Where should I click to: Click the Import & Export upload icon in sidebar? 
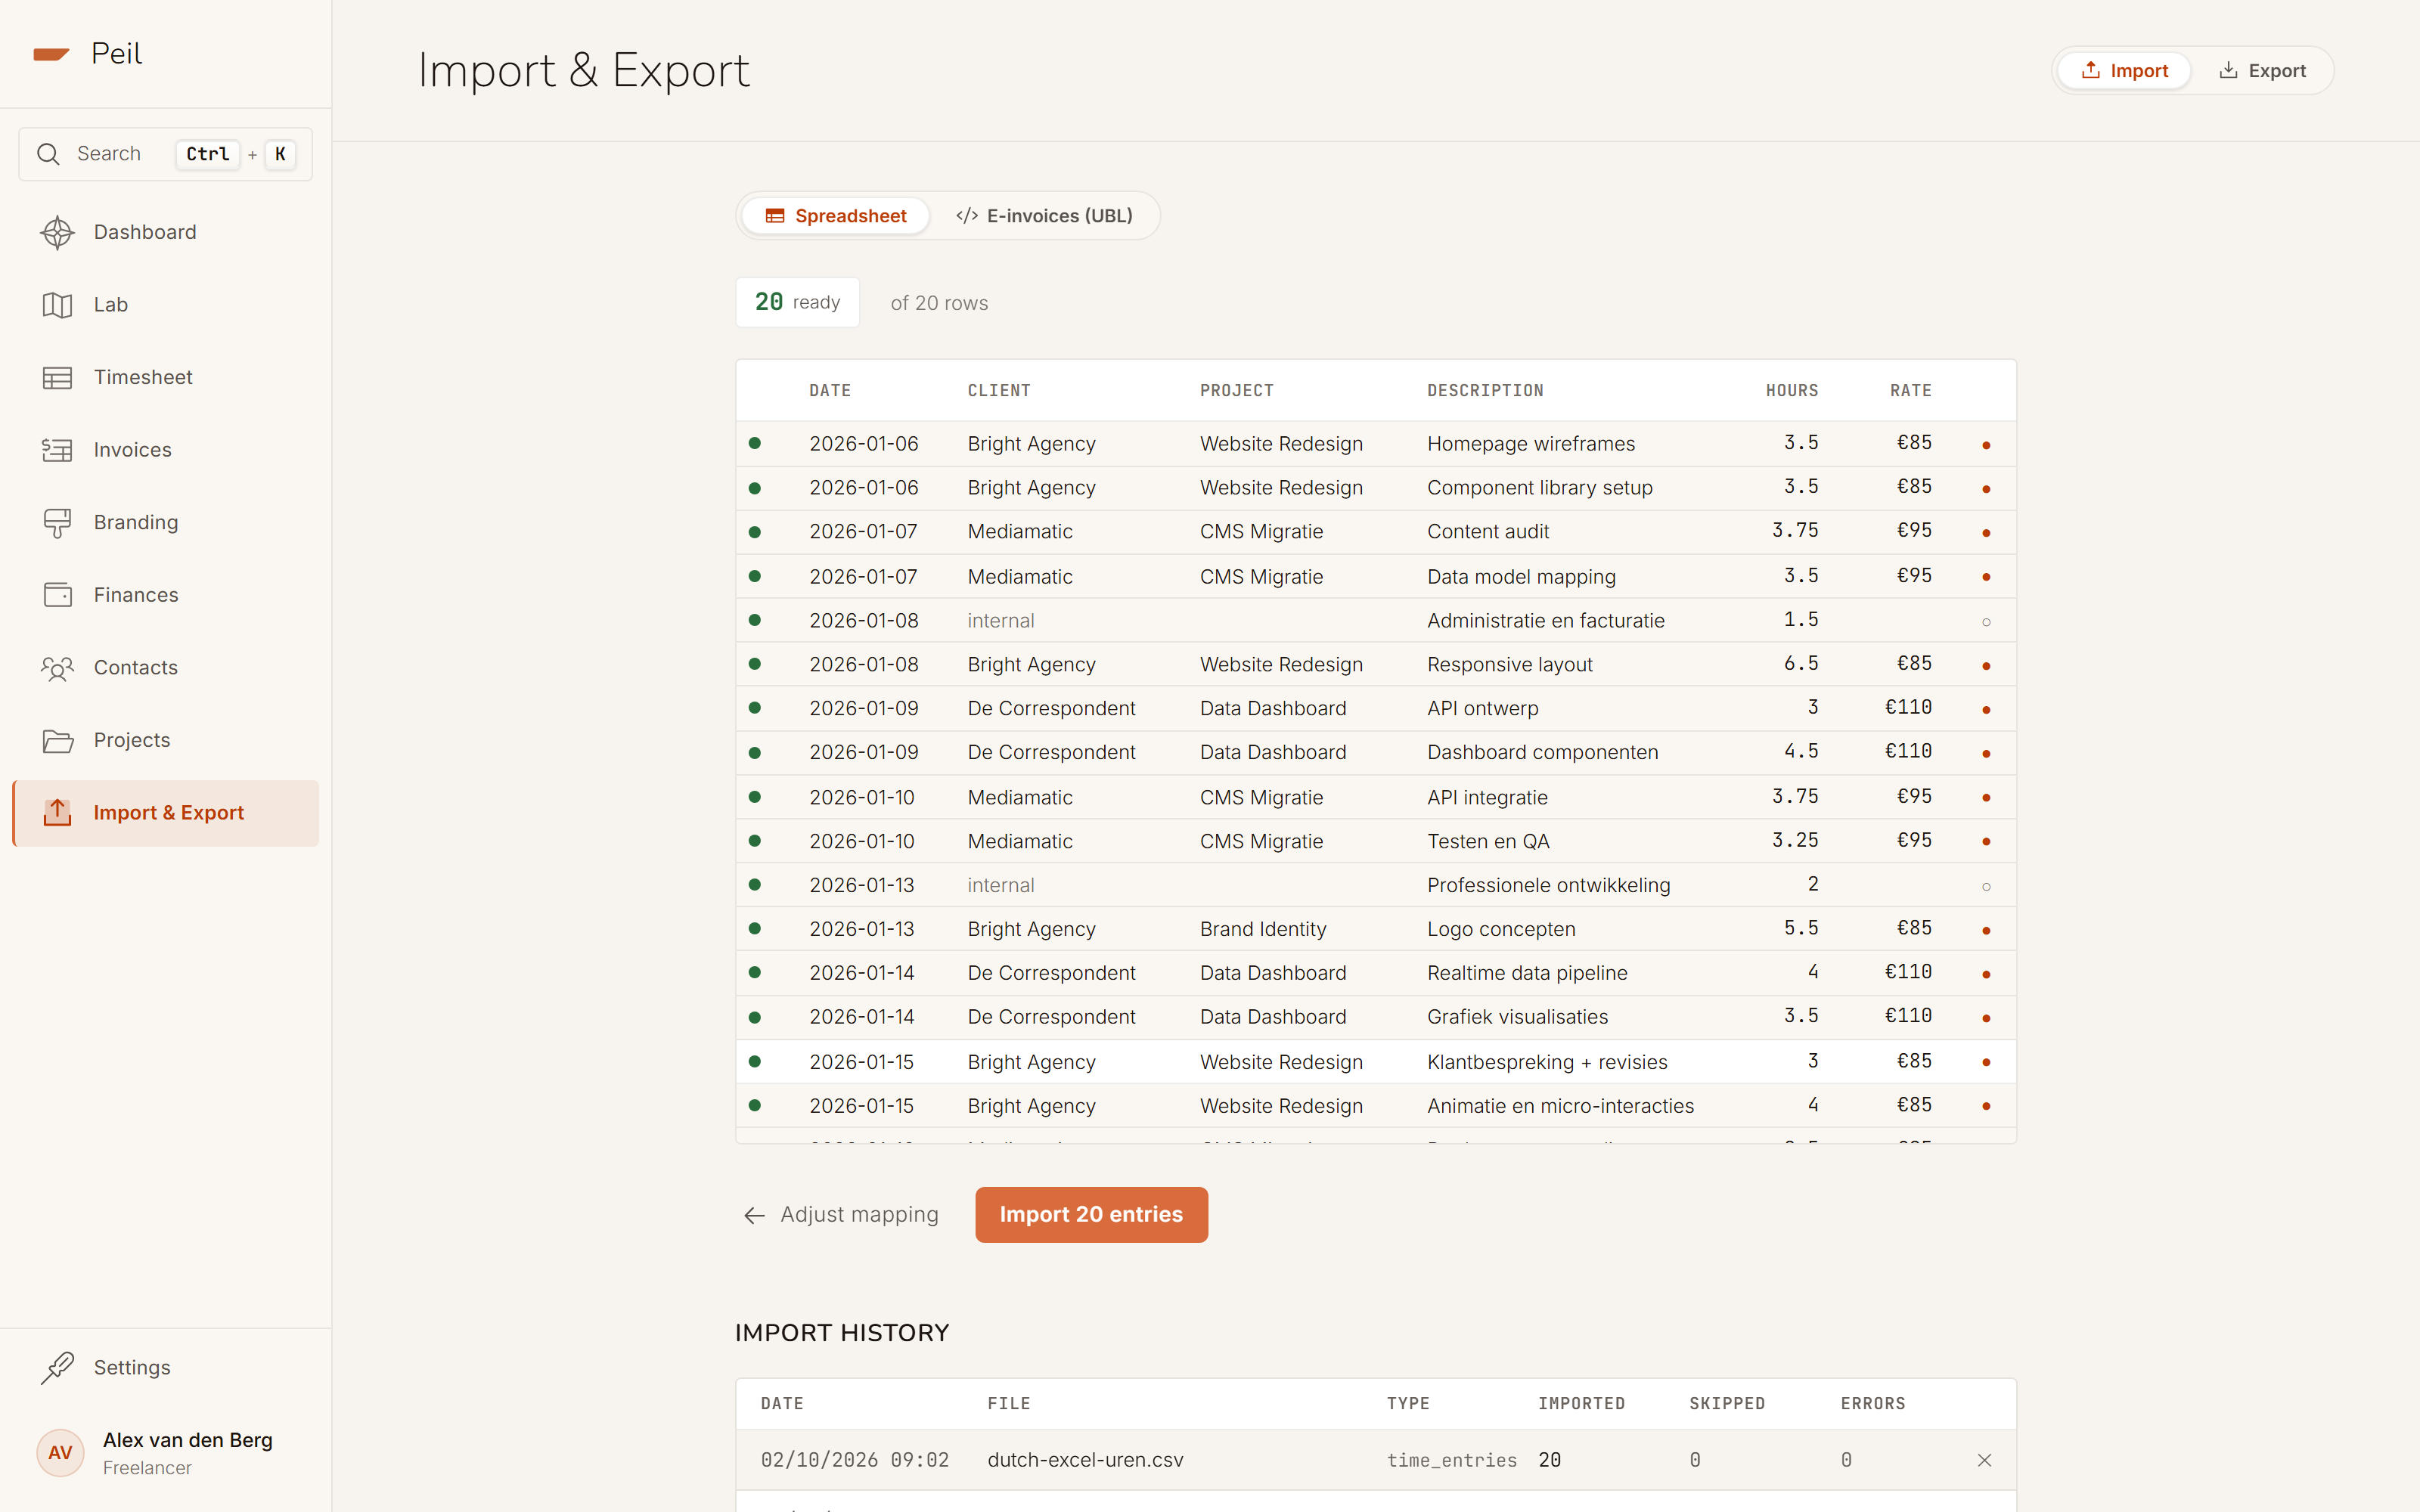pyautogui.click(x=57, y=813)
